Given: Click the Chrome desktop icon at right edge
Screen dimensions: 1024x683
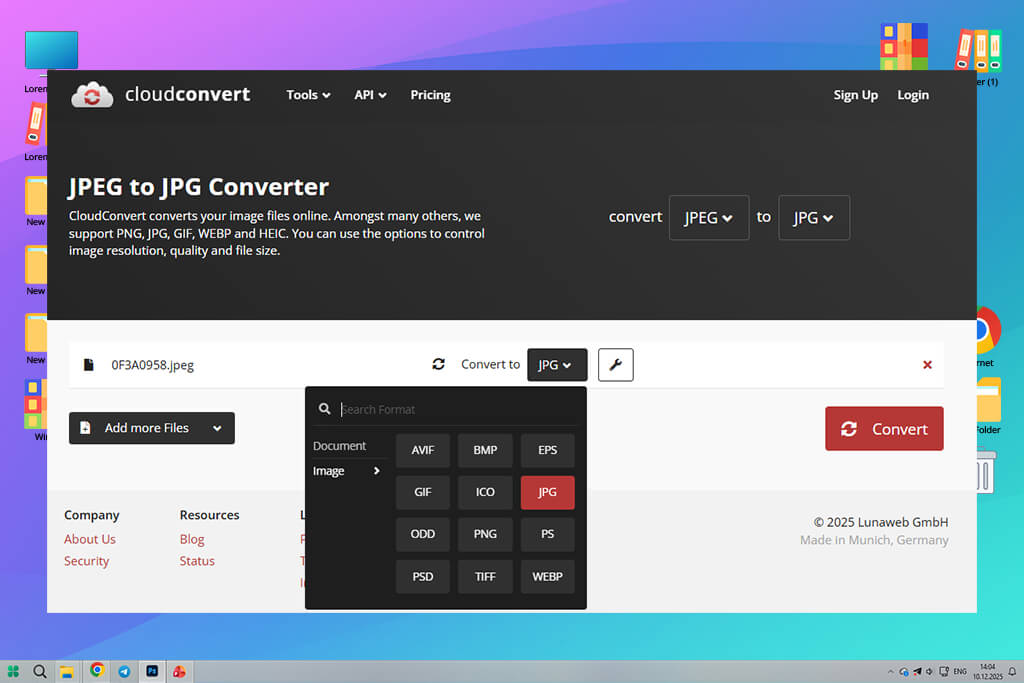Looking at the screenshot, I should [989, 330].
